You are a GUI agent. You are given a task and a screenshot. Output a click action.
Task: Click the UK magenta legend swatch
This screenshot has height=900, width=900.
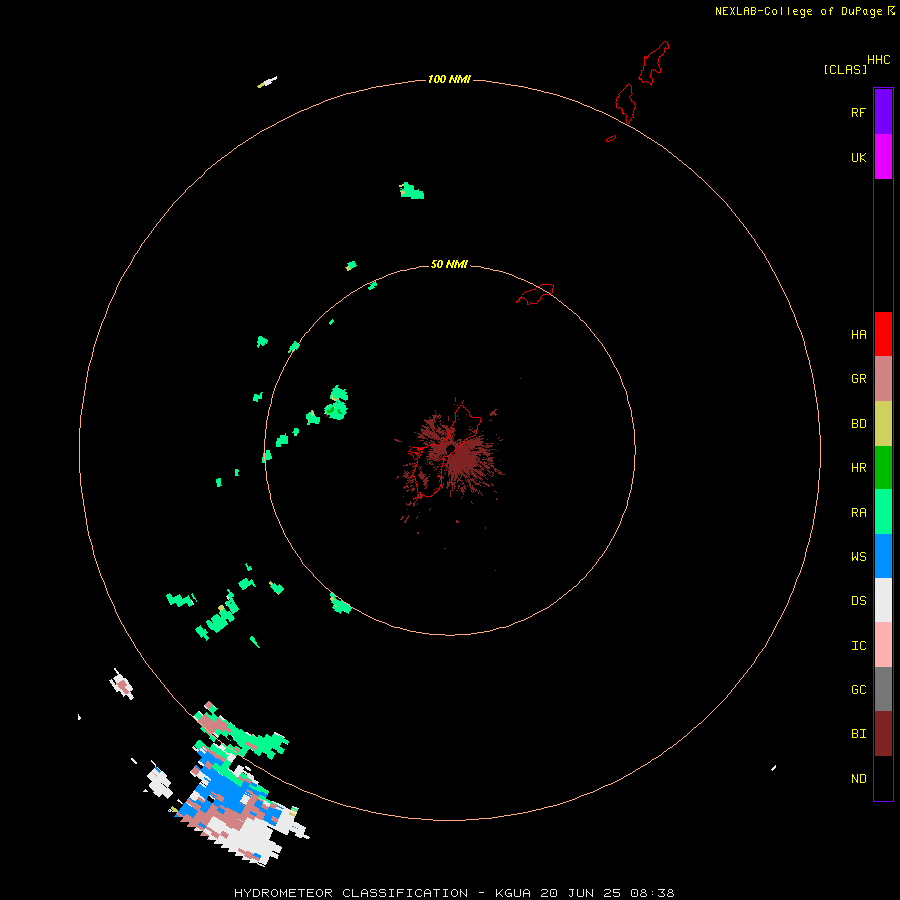[x=883, y=157]
